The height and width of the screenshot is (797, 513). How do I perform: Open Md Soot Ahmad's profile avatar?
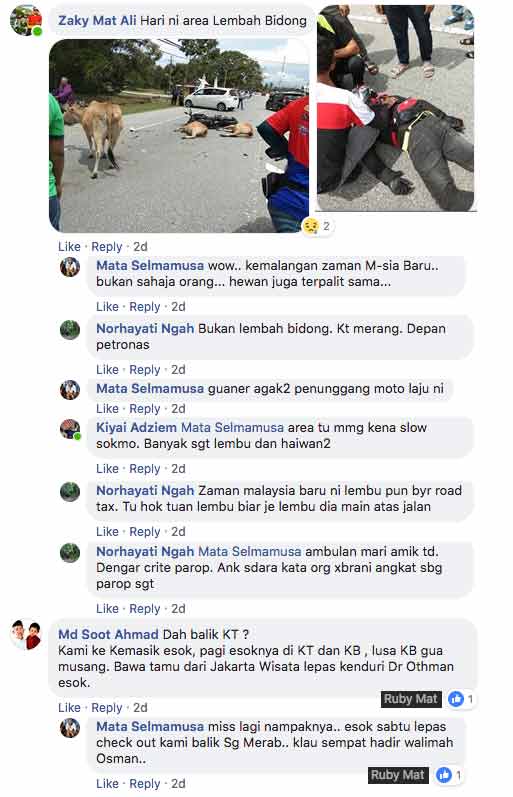click(x=26, y=635)
